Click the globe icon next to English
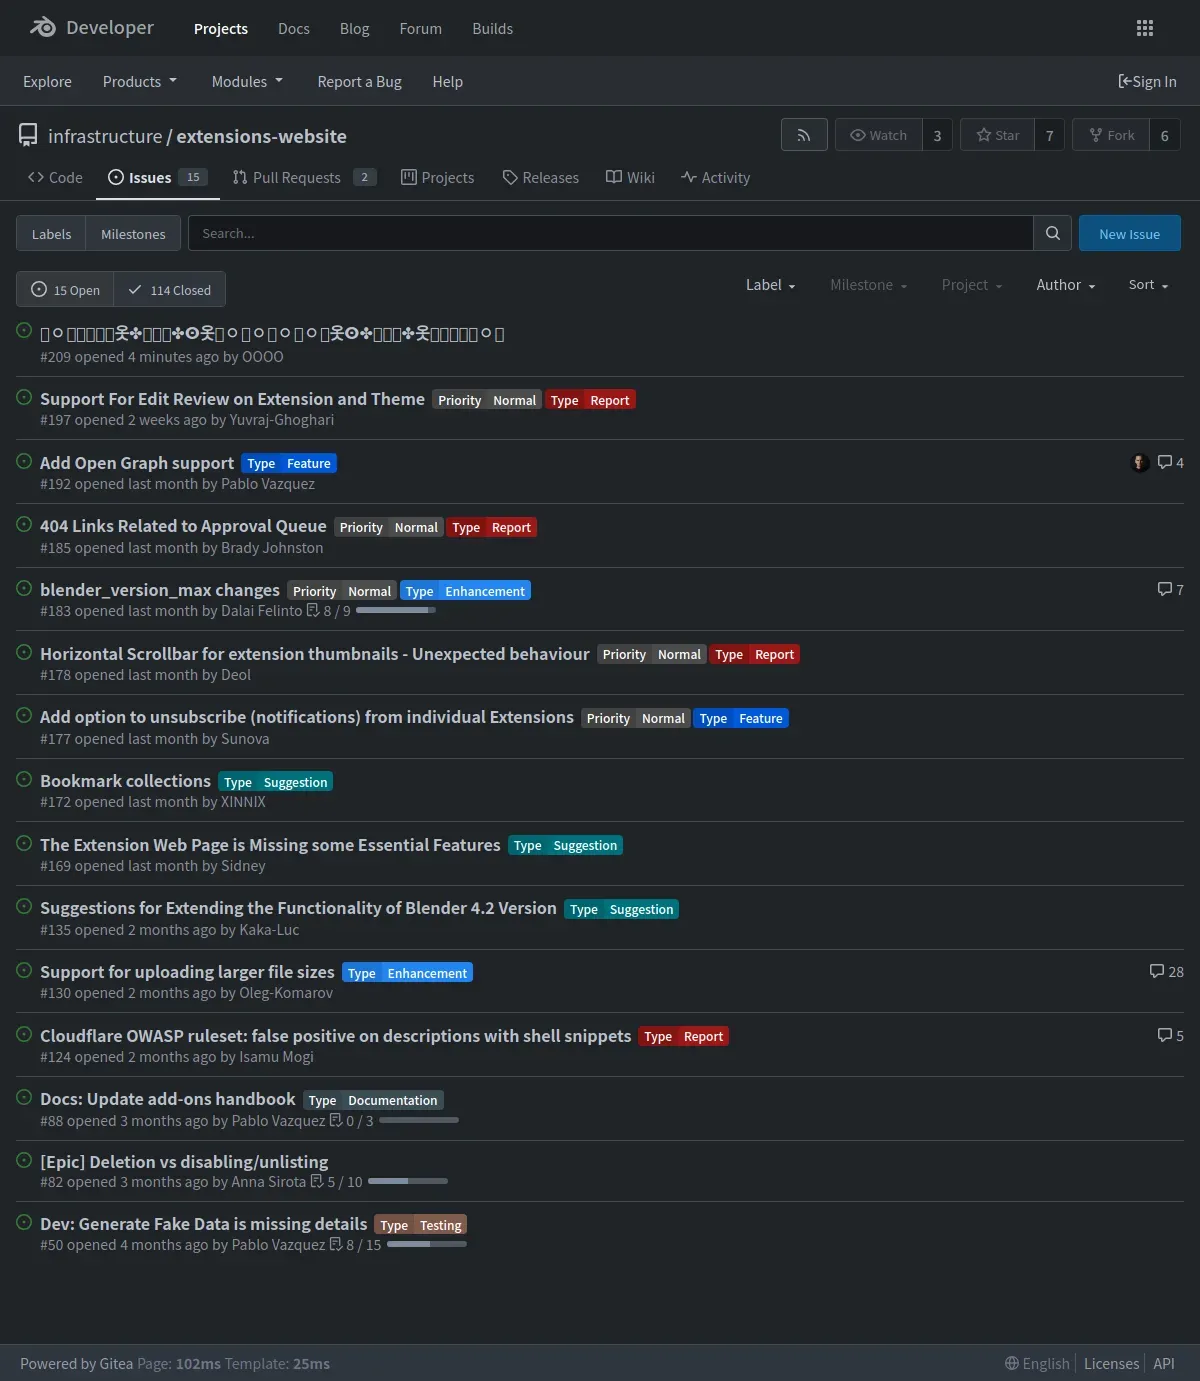This screenshot has height=1381, width=1200. click(1012, 1363)
